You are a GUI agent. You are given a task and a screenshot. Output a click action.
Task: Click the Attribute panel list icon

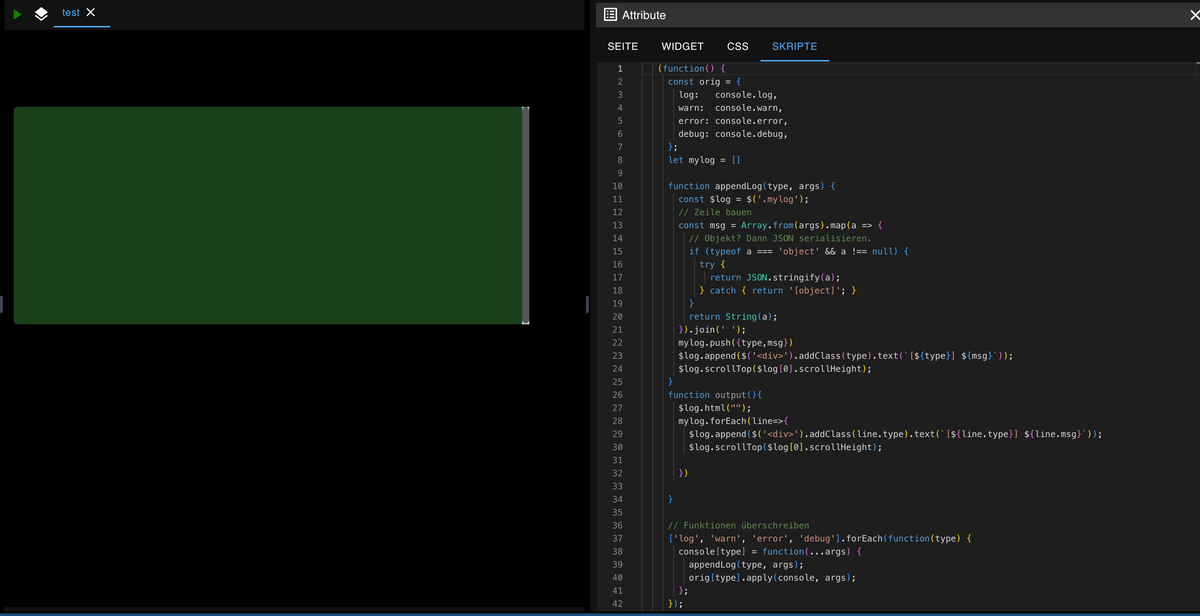tap(610, 15)
